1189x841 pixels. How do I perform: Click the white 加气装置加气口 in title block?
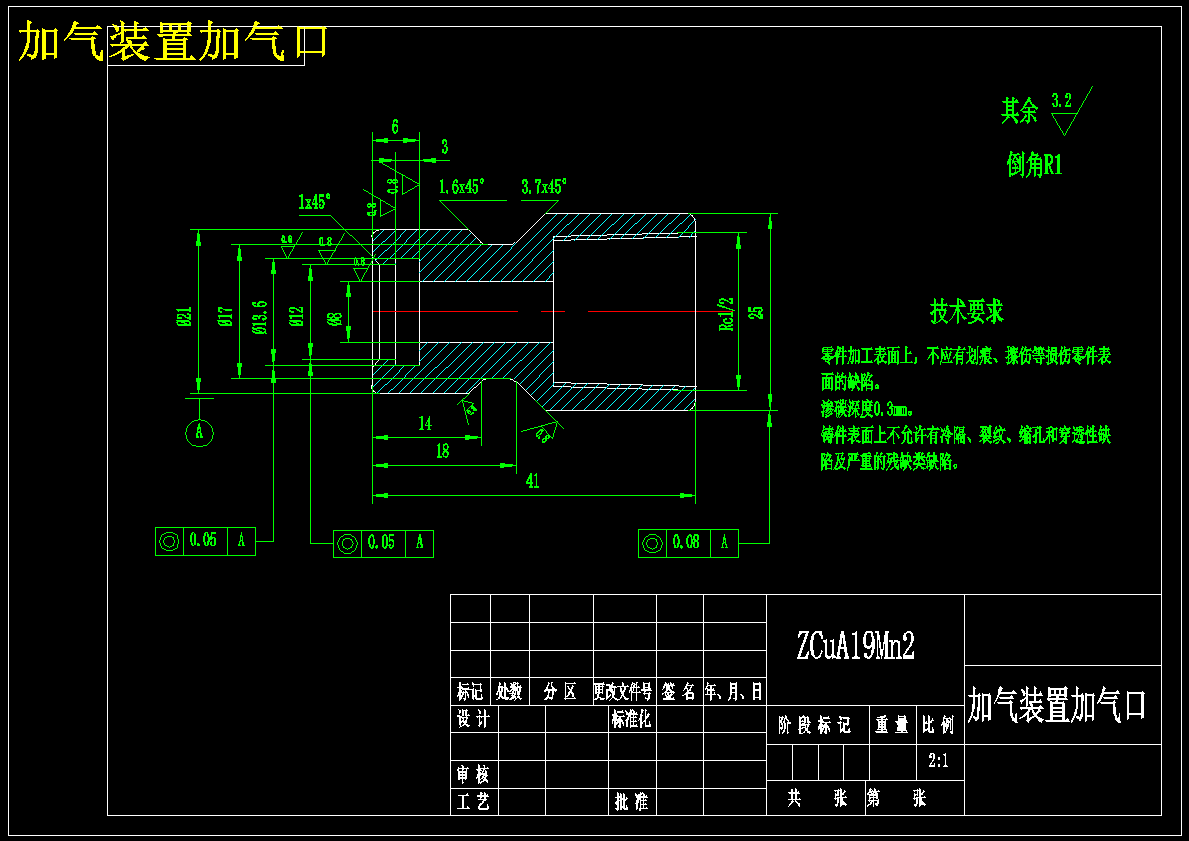(x=1057, y=704)
